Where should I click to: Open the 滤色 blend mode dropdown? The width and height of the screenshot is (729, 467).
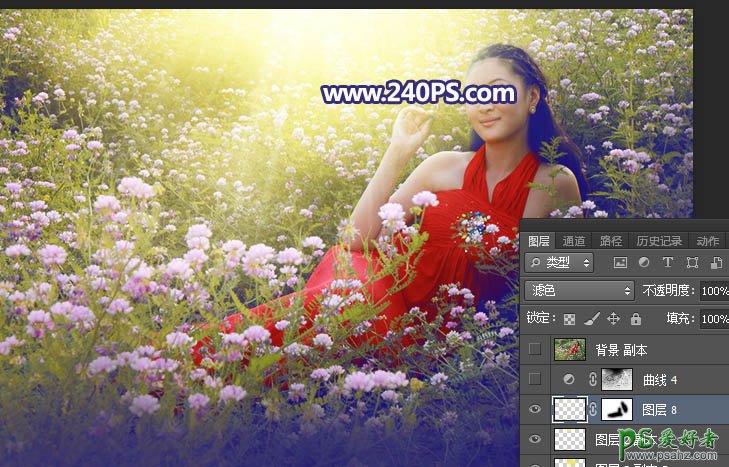click(x=580, y=290)
